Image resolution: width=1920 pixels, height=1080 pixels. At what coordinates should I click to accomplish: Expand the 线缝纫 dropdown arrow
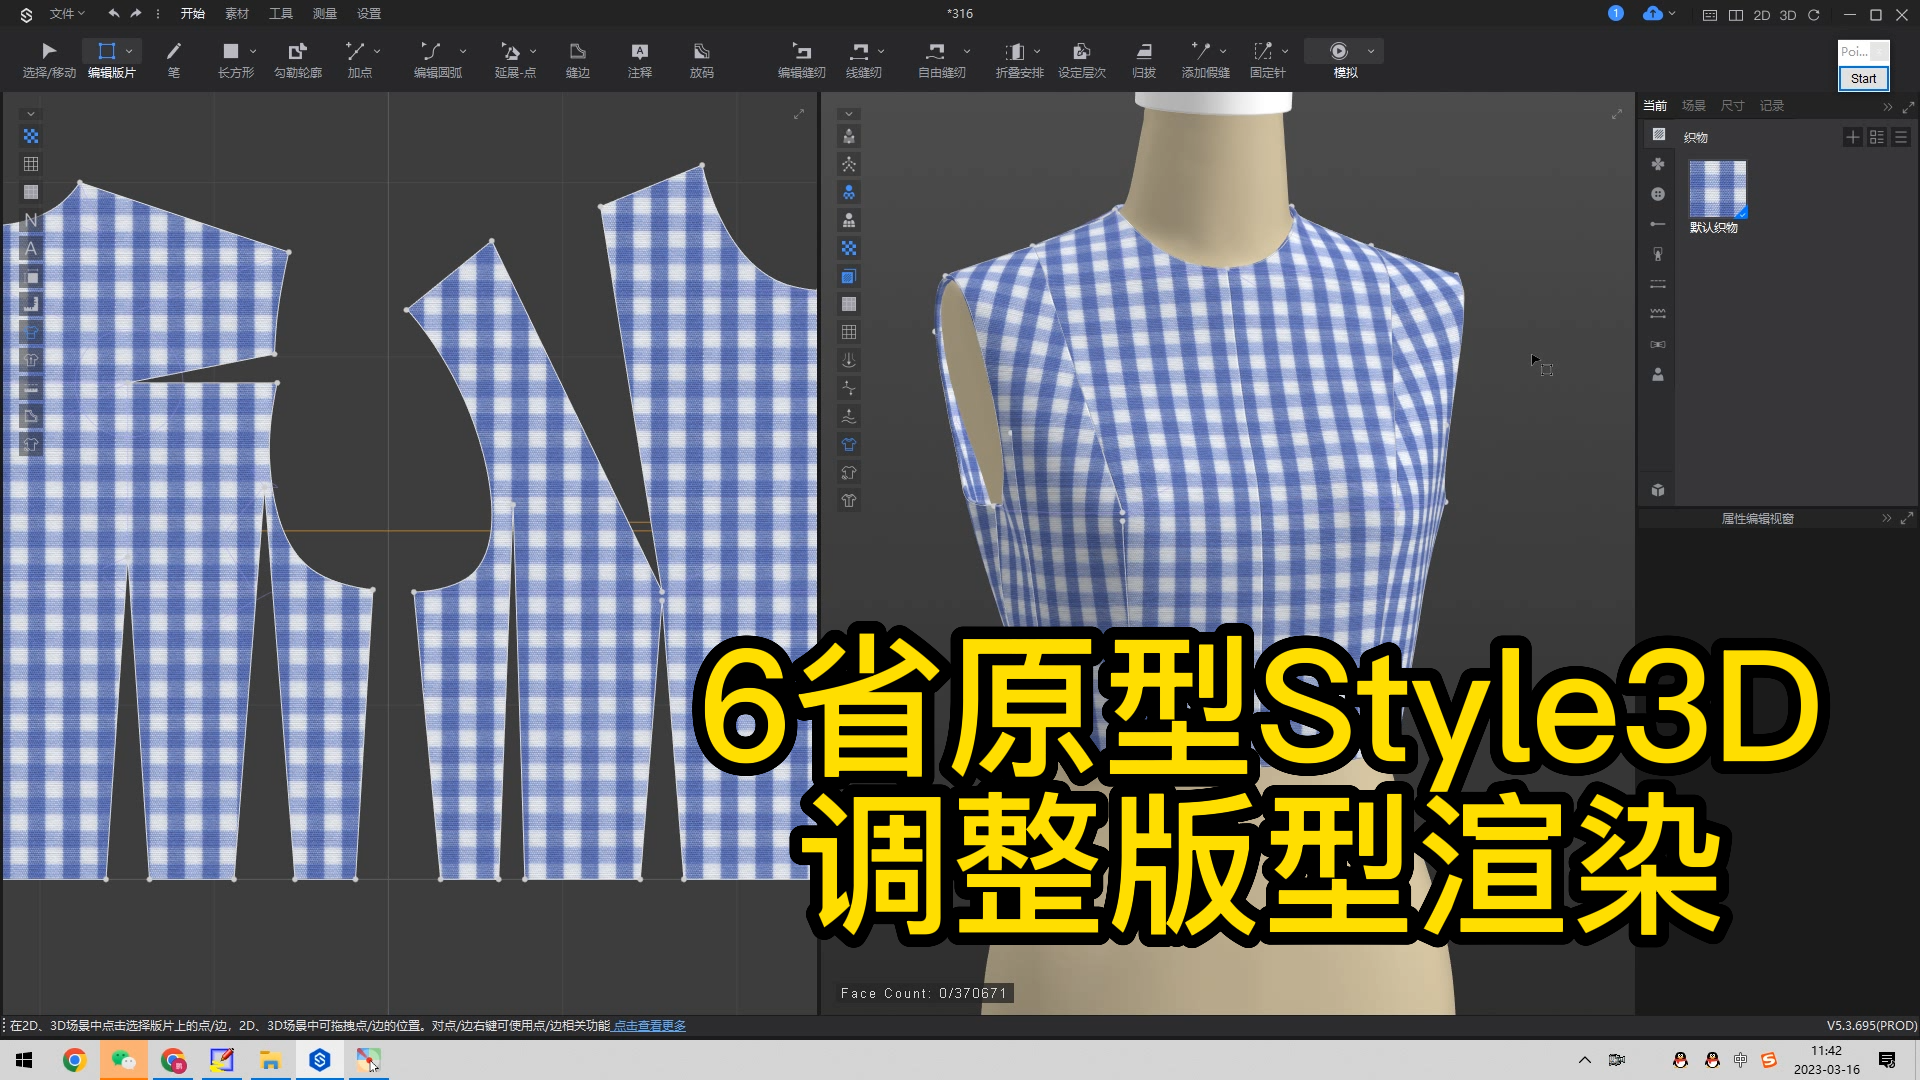(x=881, y=51)
